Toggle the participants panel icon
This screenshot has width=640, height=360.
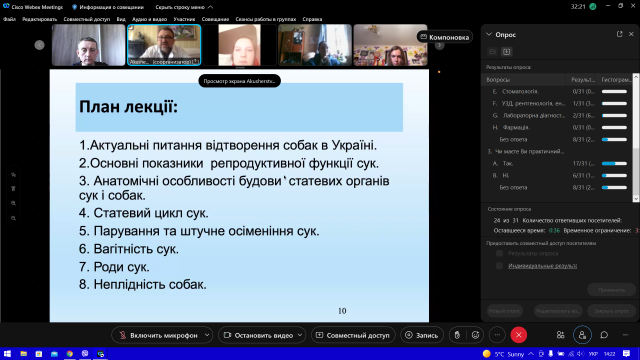pyautogui.click(x=582, y=335)
